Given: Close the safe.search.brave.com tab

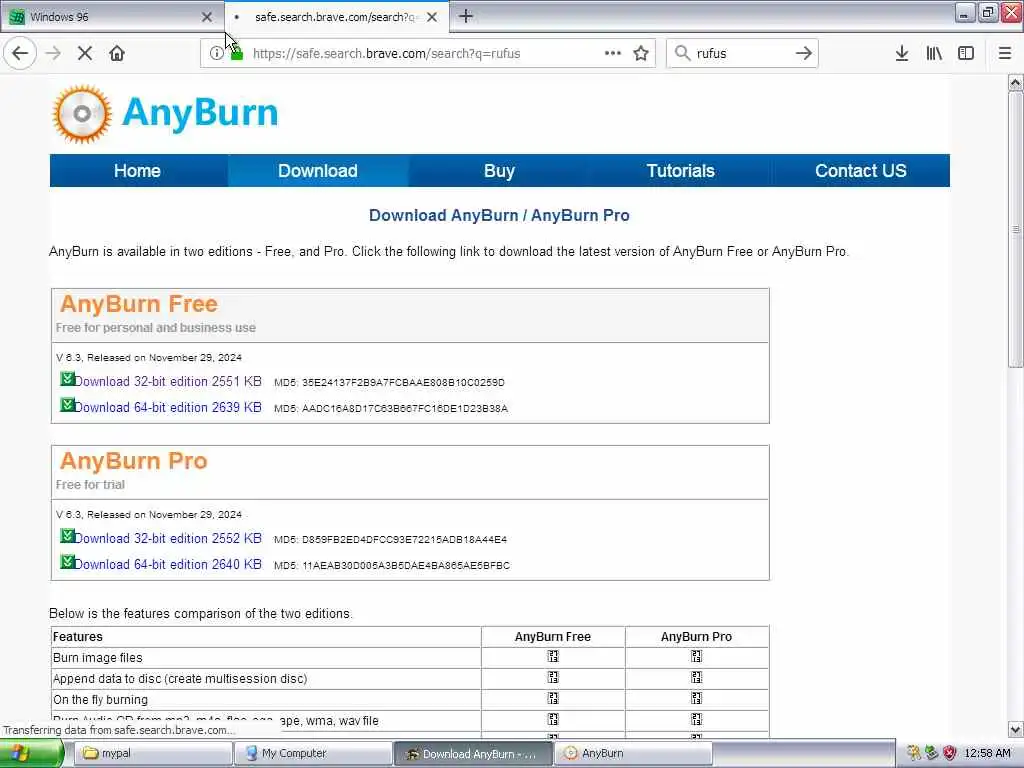Looking at the screenshot, I should 432,17.
